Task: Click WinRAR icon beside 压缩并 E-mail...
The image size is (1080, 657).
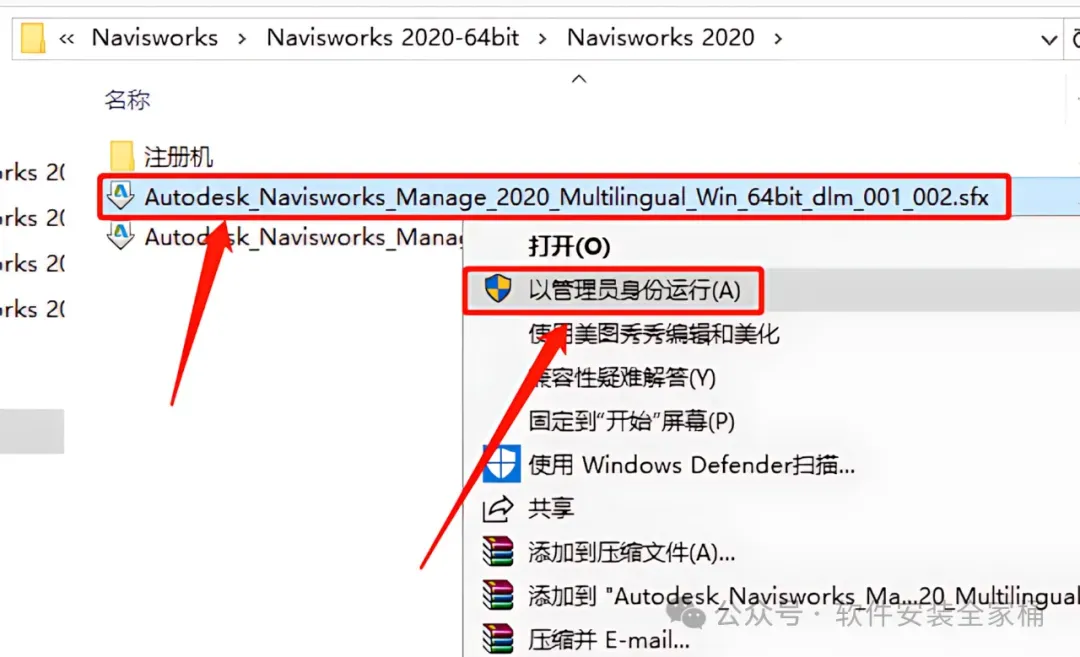Action: click(x=498, y=638)
